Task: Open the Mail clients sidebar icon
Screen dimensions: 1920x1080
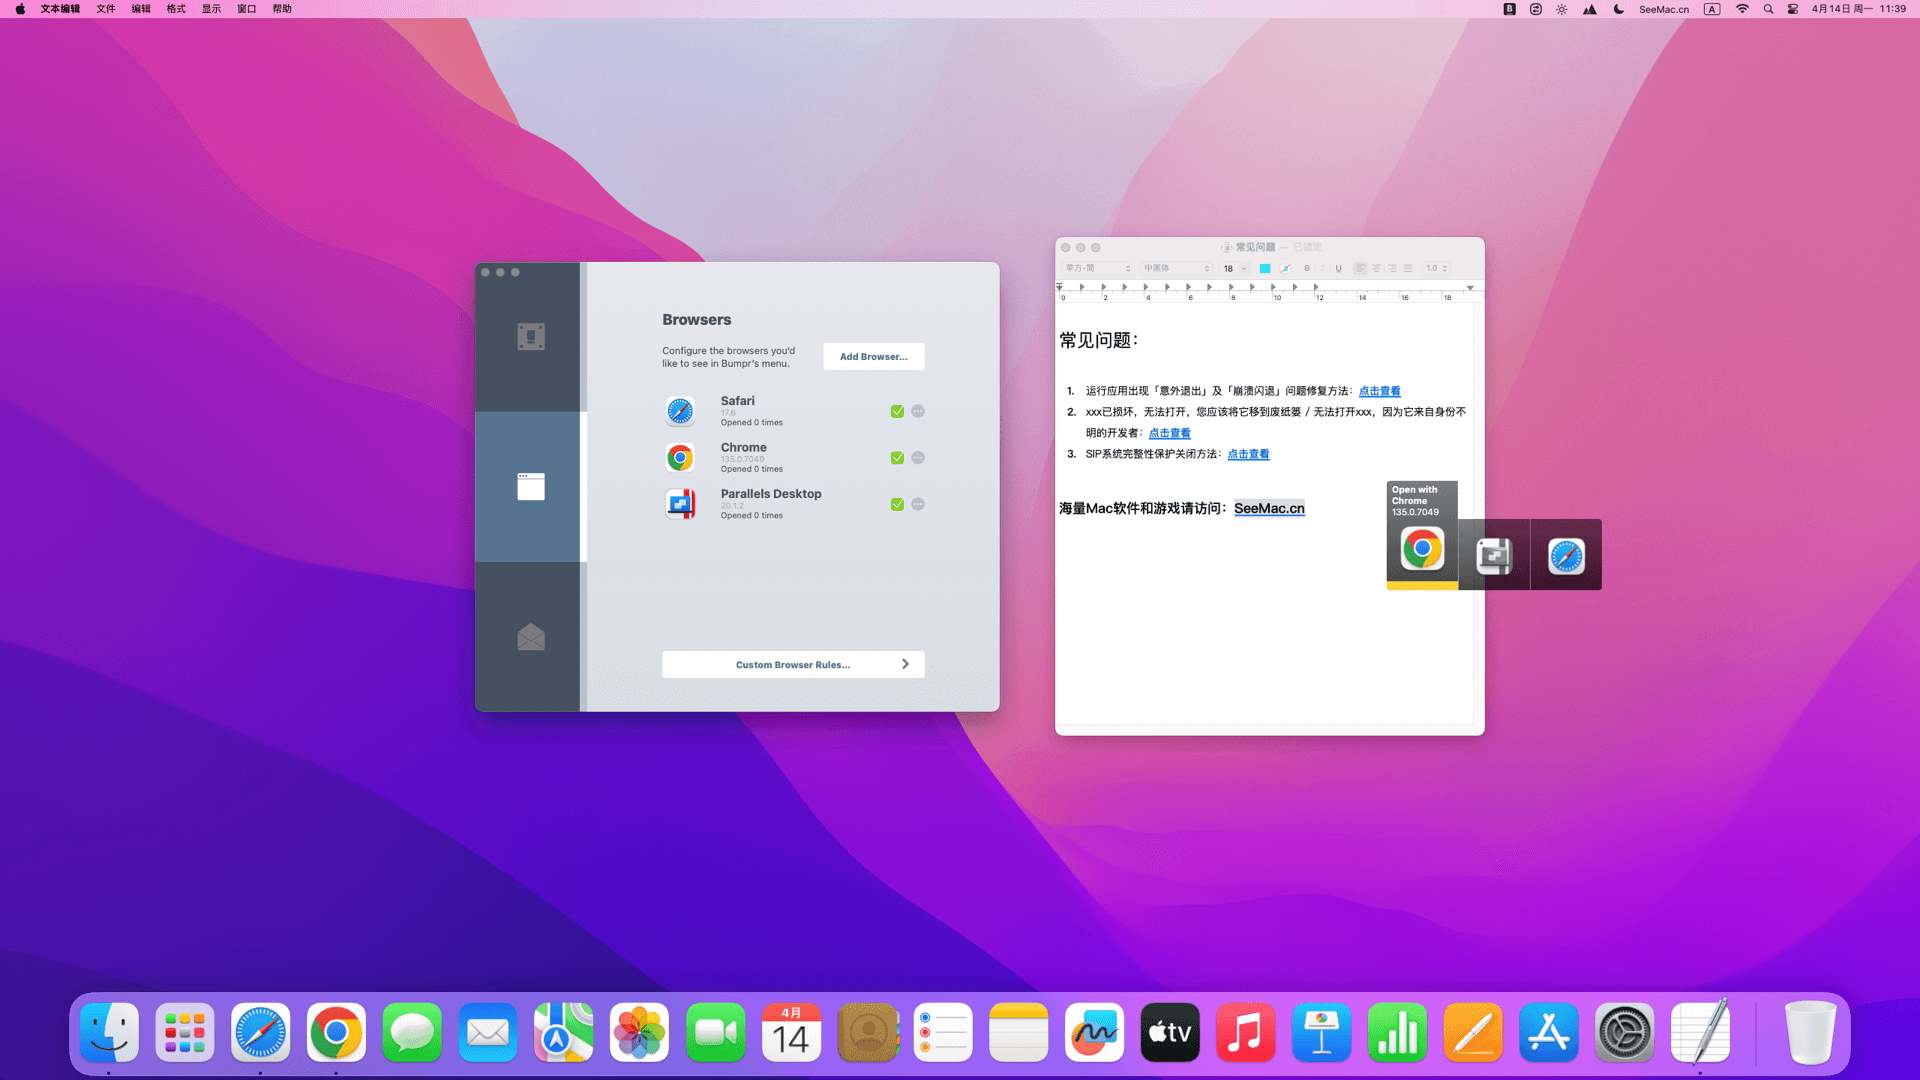Action: (530, 637)
